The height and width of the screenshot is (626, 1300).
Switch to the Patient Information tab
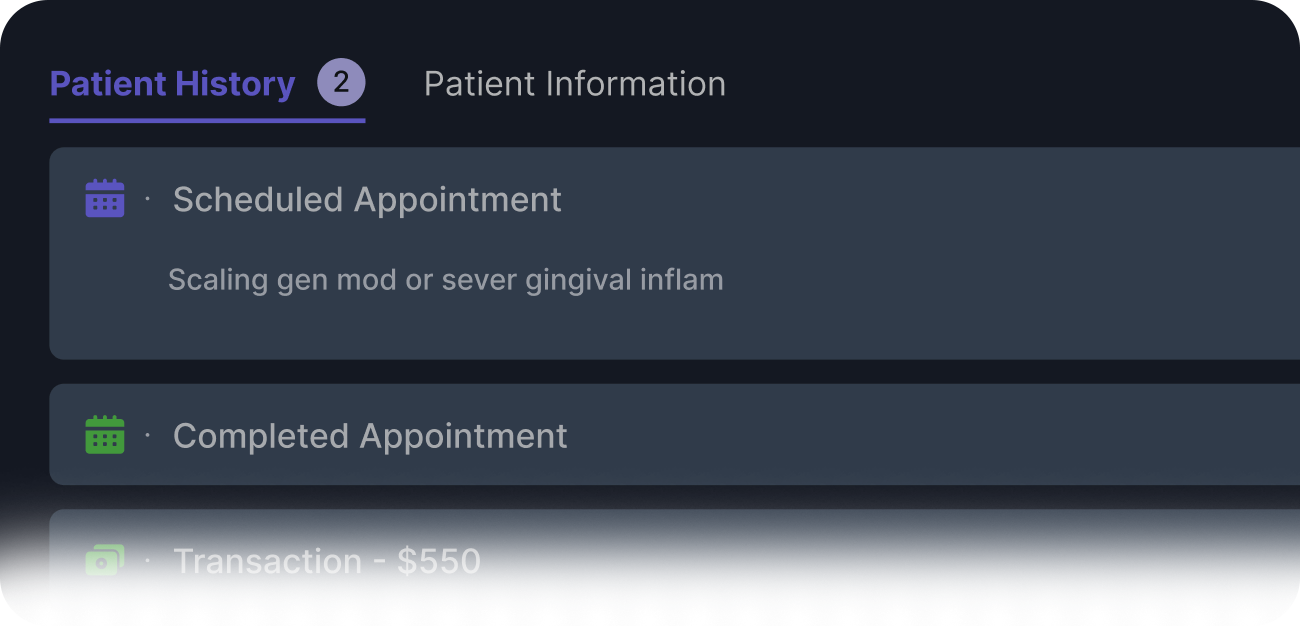[x=575, y=84]
